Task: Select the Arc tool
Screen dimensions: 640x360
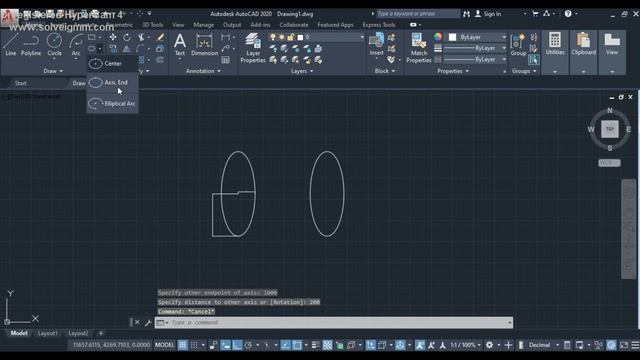Action: pyautogui.click(x=76, y=44)
